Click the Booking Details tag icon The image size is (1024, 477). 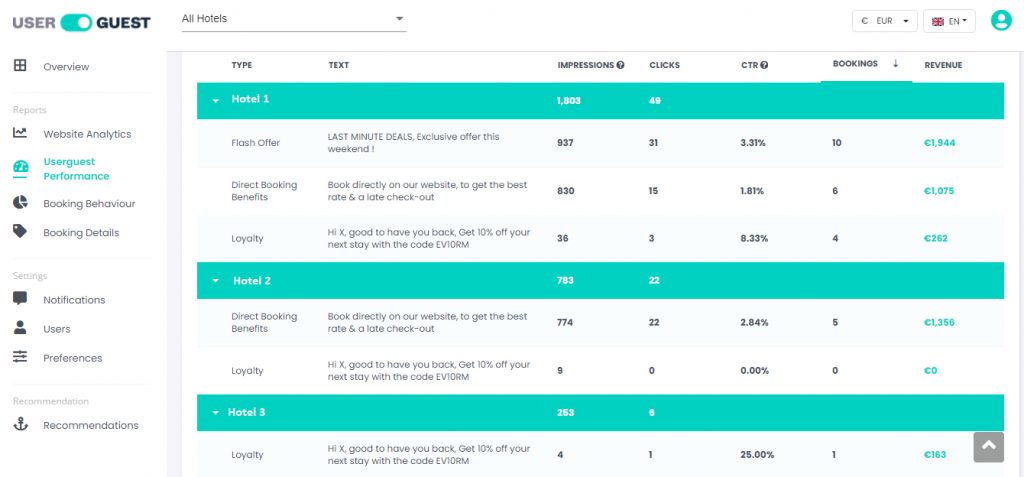[x=20, y=231]
